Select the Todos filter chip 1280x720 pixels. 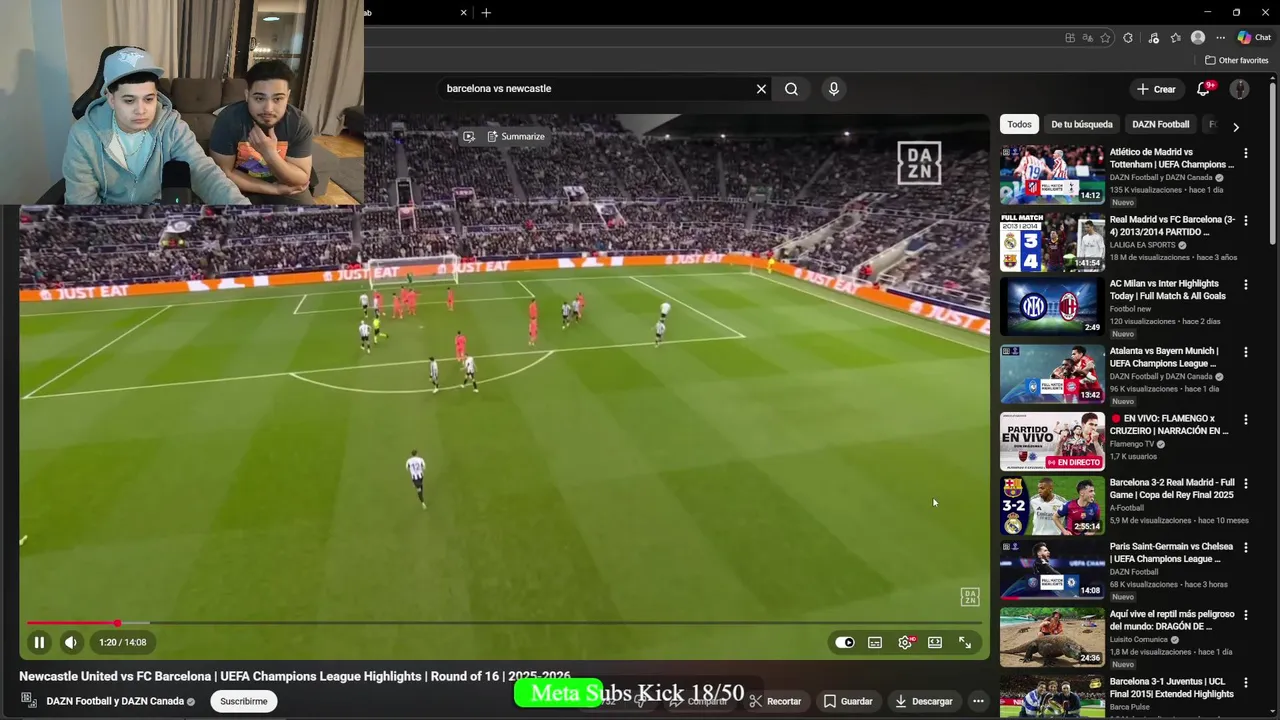[x=1019, y=124]
